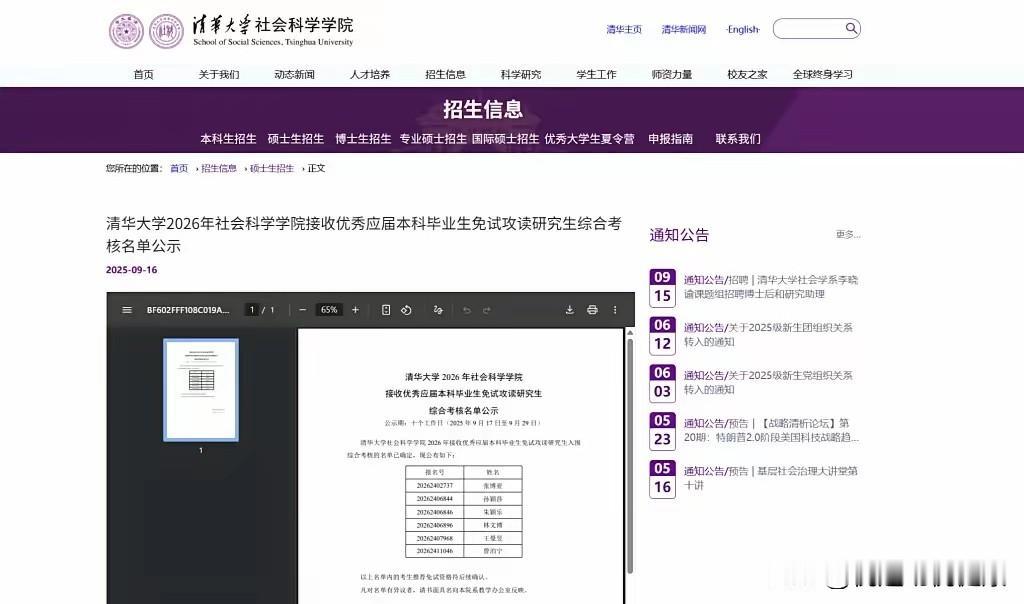Download the PDF file
Viewport: 1024px width, 604px height.
pyautogui.click(x=569, y=310)
